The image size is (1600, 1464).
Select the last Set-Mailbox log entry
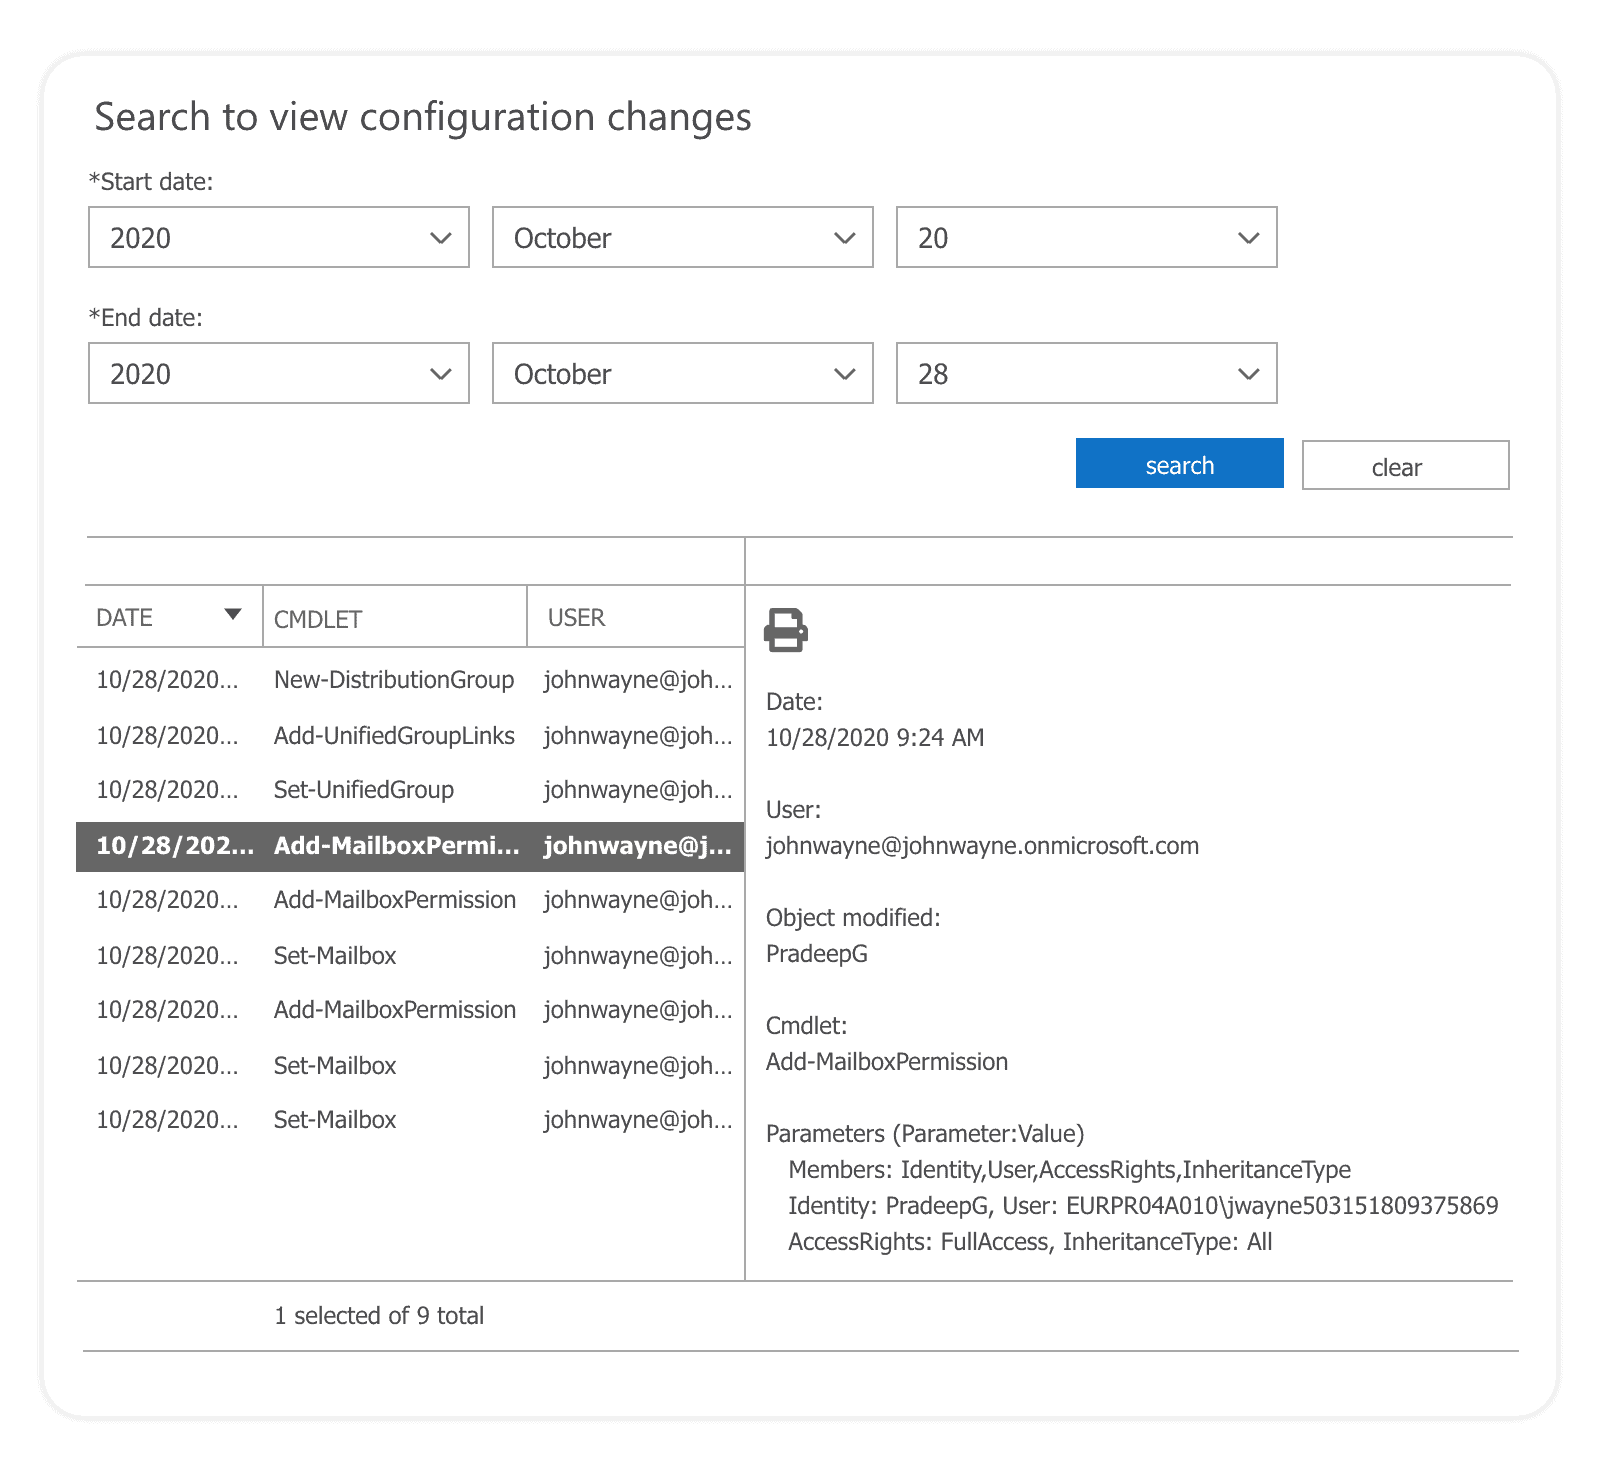394,1120
